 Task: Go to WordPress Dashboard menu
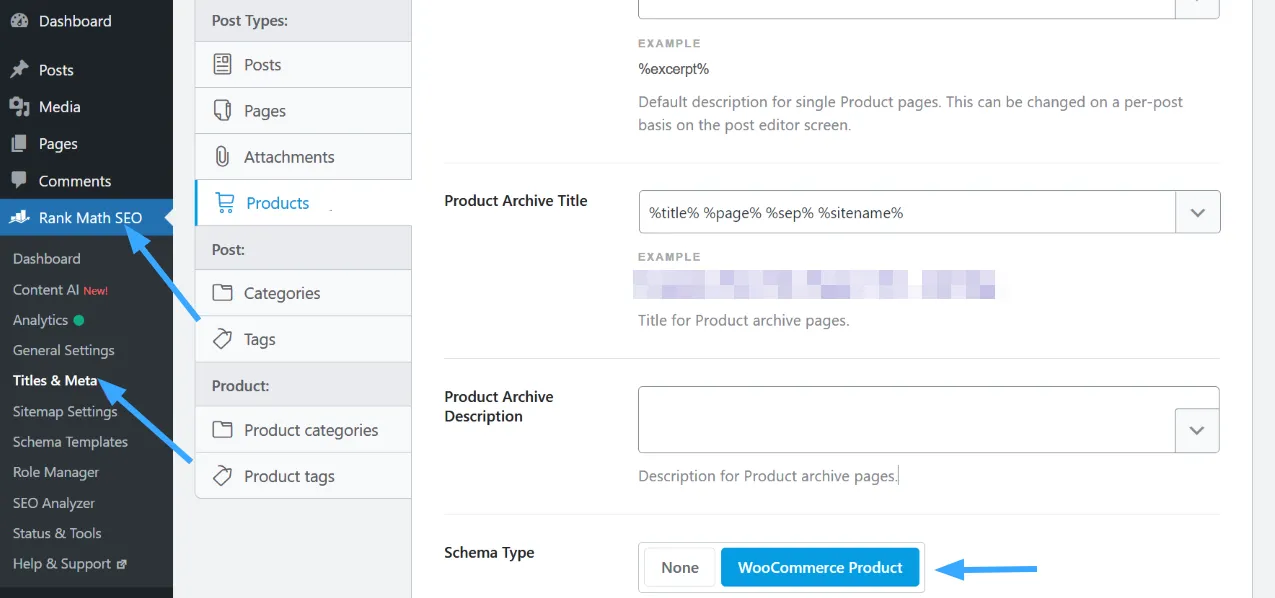[x=86, y=21]
